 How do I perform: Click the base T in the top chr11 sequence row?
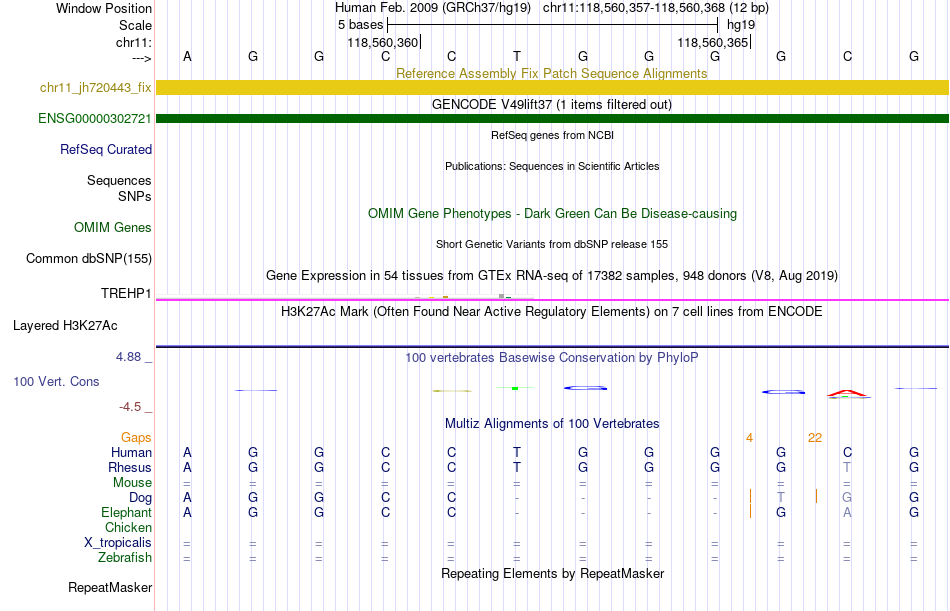click(x=517, y=56)
